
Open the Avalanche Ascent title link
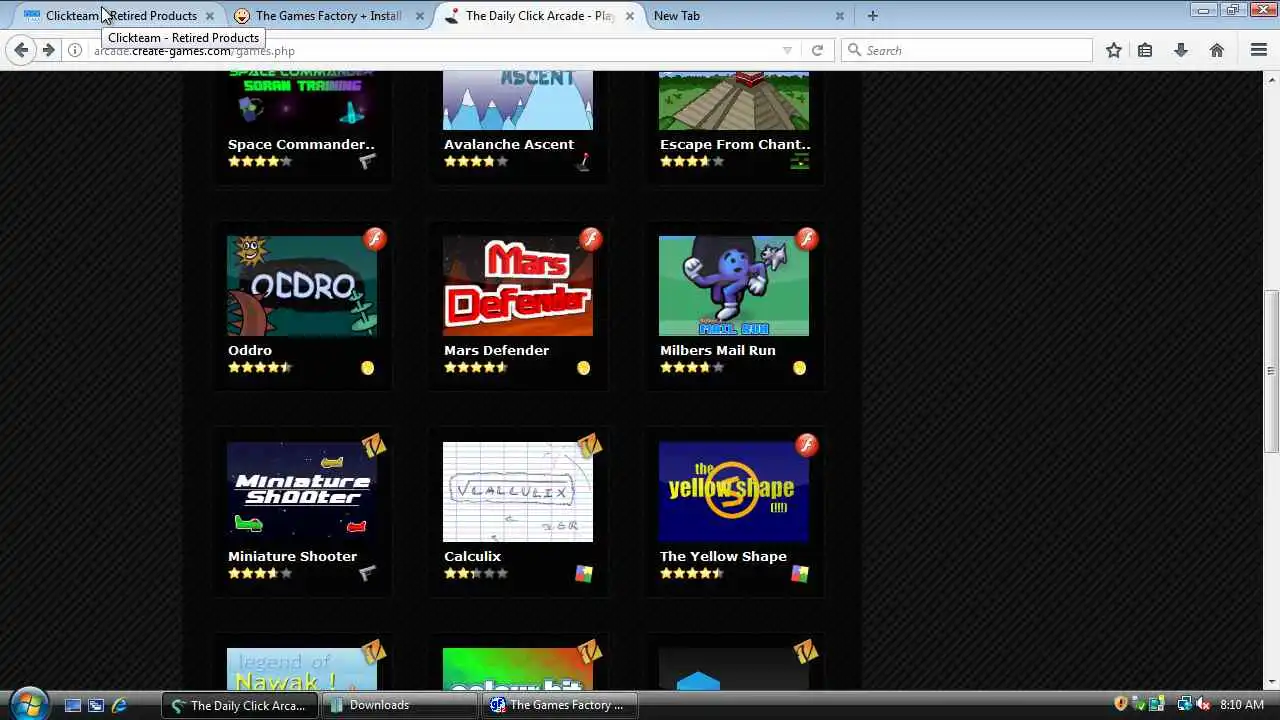click(509, 144)
